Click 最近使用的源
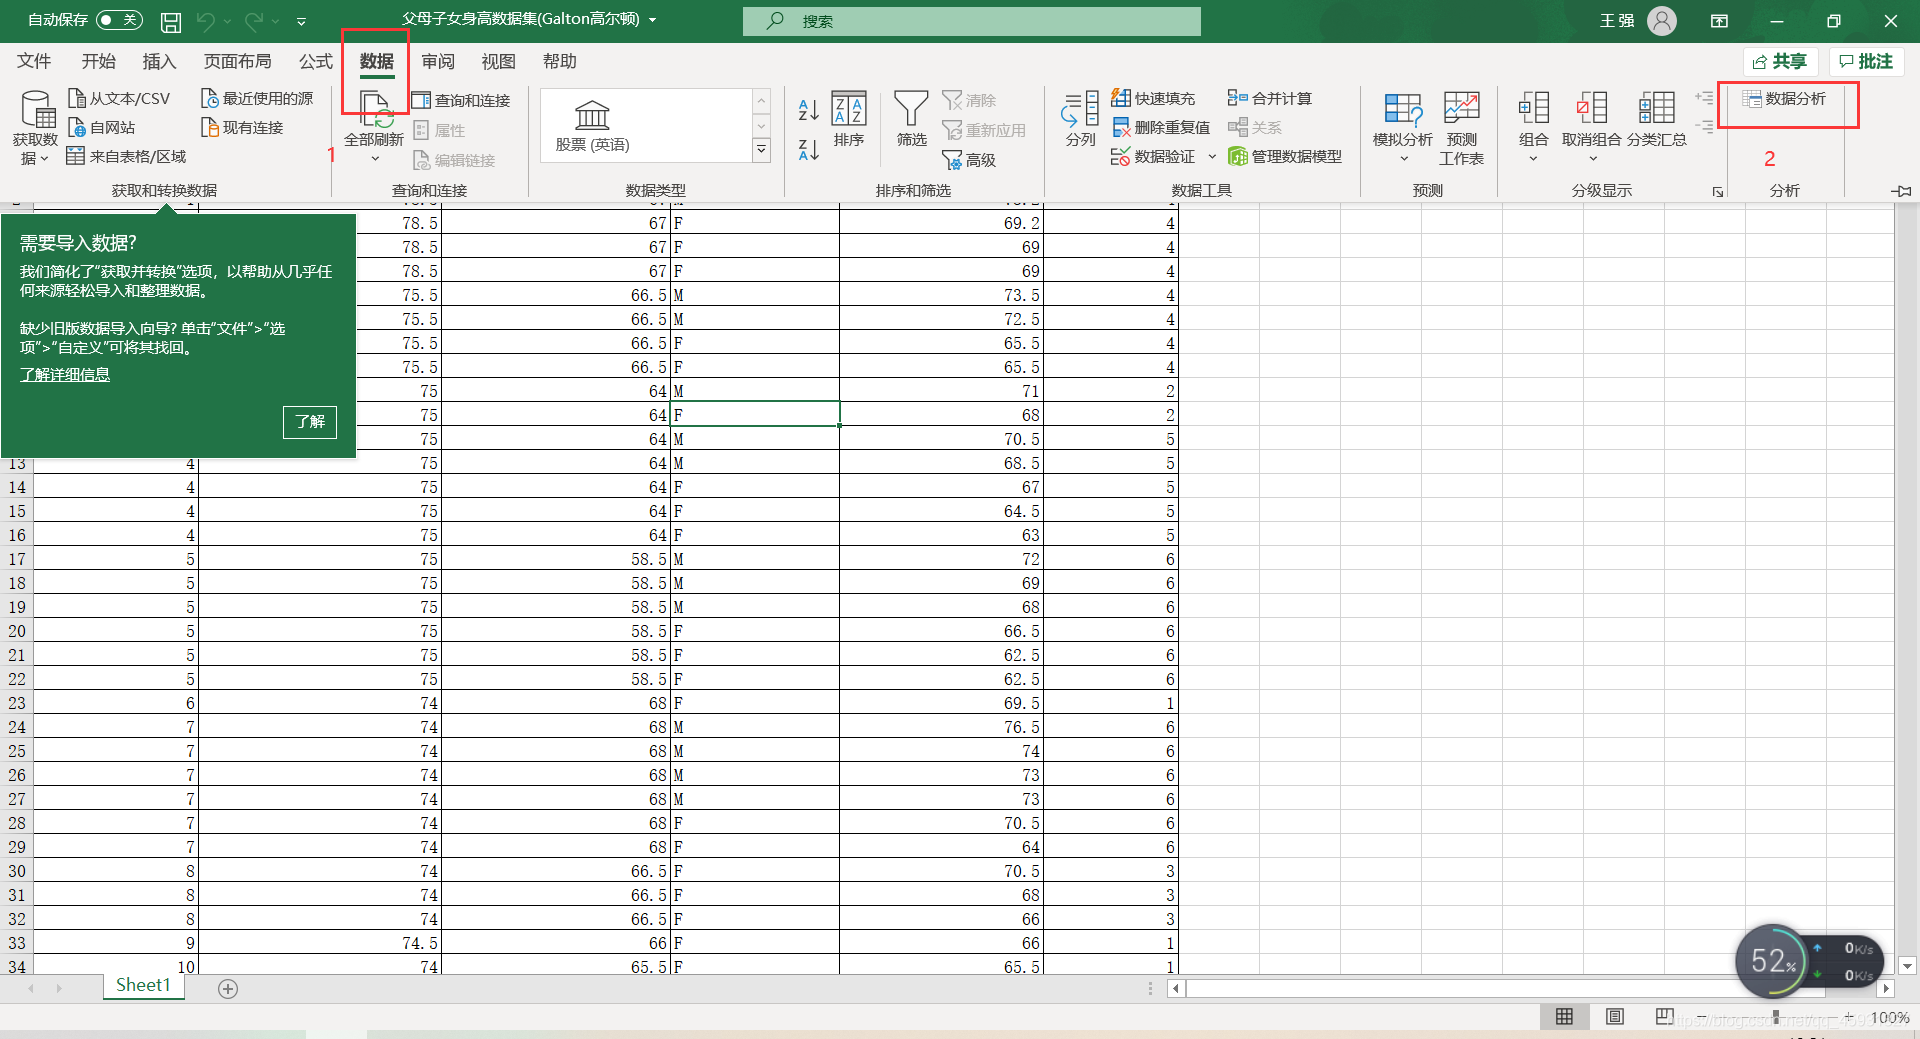The image size is (1920, 1039). [x=257, y=98]
